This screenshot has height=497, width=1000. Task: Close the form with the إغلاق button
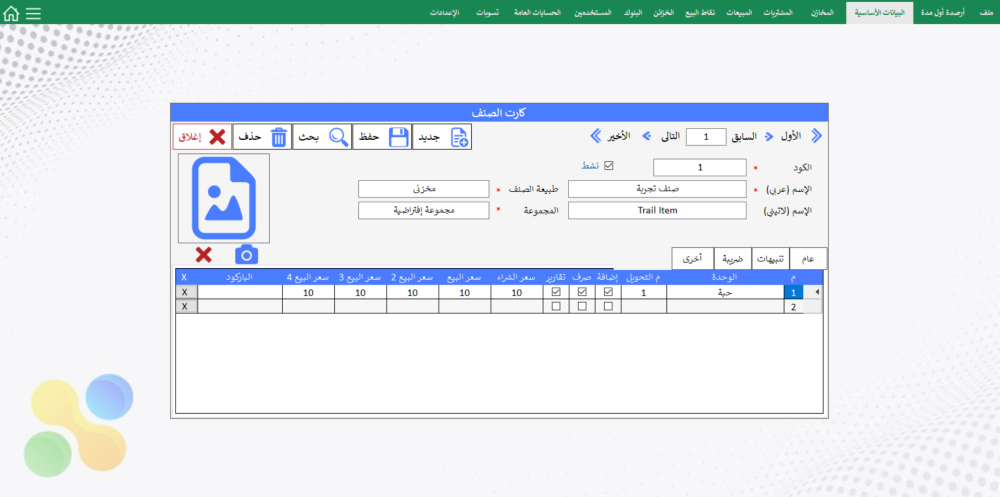(x=202, y=137)
